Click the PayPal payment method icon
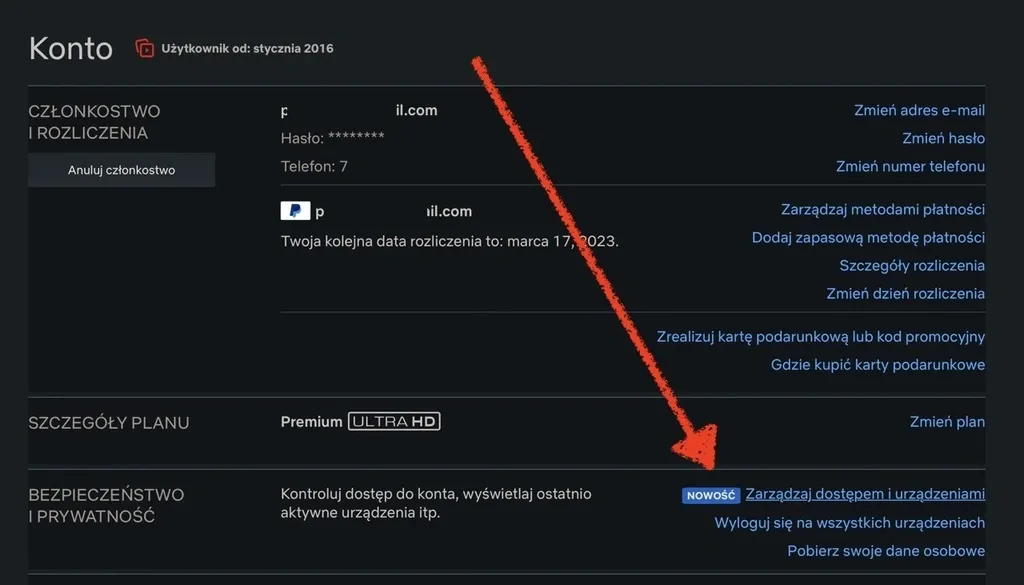 pyautogui.click(x=294, y=210)
